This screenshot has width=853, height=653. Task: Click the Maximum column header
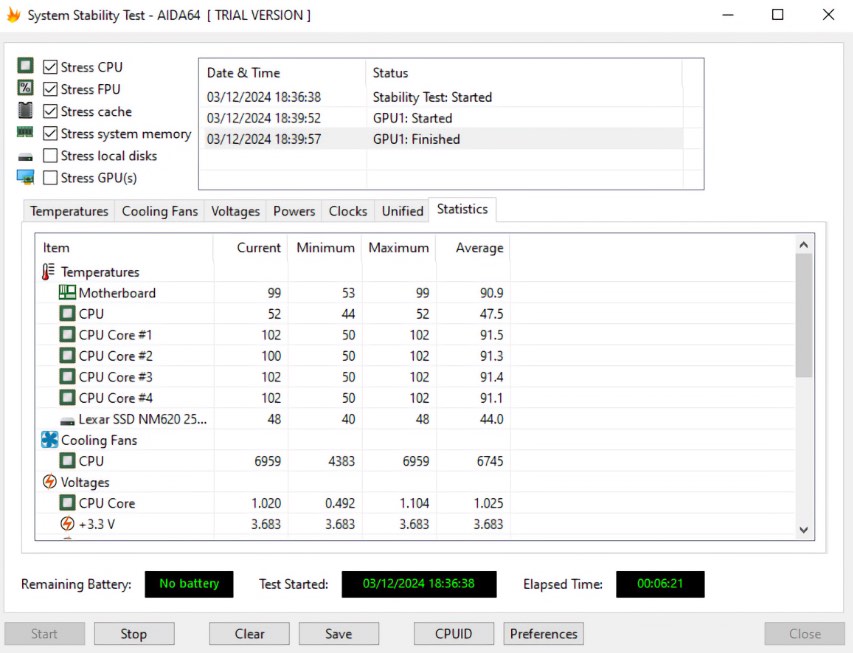tap(399, 248)
